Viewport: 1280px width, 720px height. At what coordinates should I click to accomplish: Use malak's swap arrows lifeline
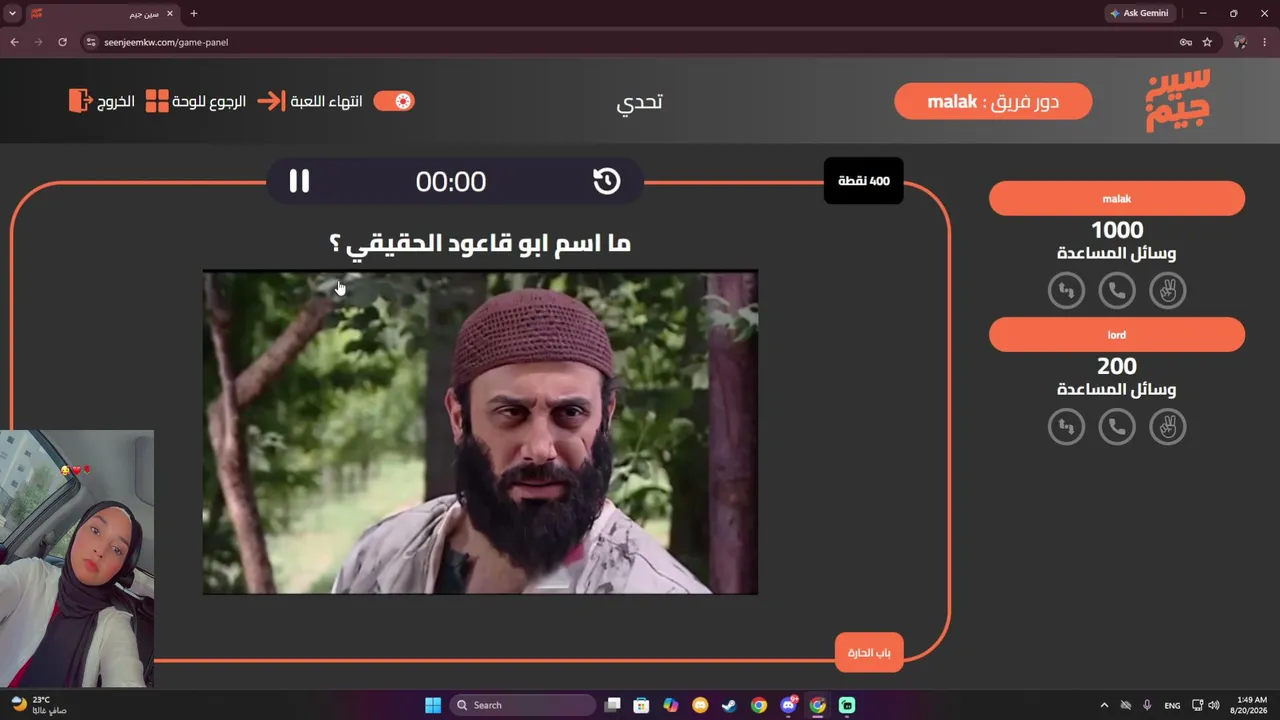1066,291
